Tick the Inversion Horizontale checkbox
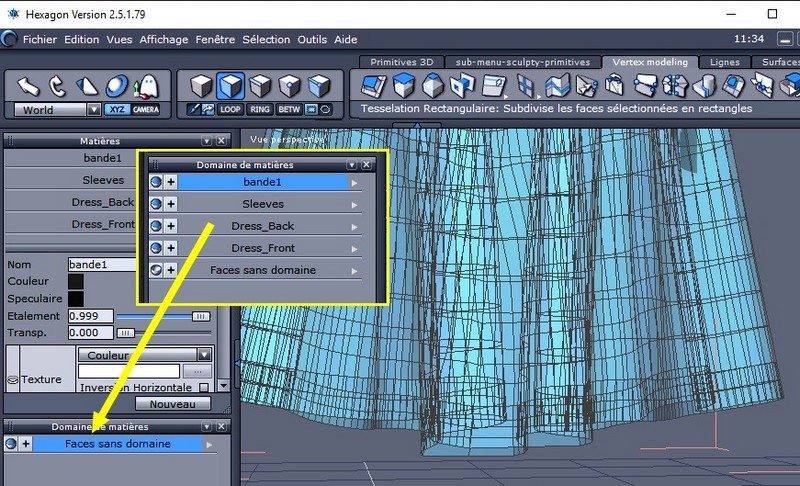The height and width of the screenshot is (486, 800). (x=204, y=388)
